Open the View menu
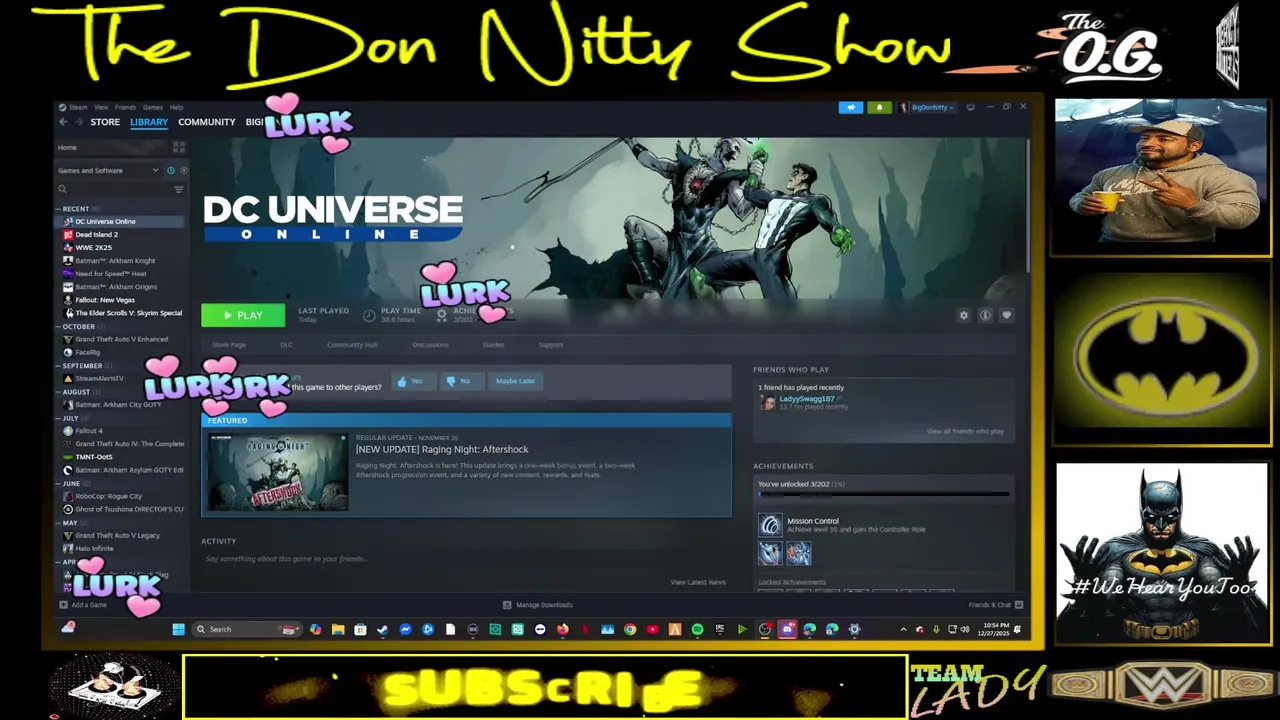The height and width of the screenshot is (720, 1280). tap(101, 107)
